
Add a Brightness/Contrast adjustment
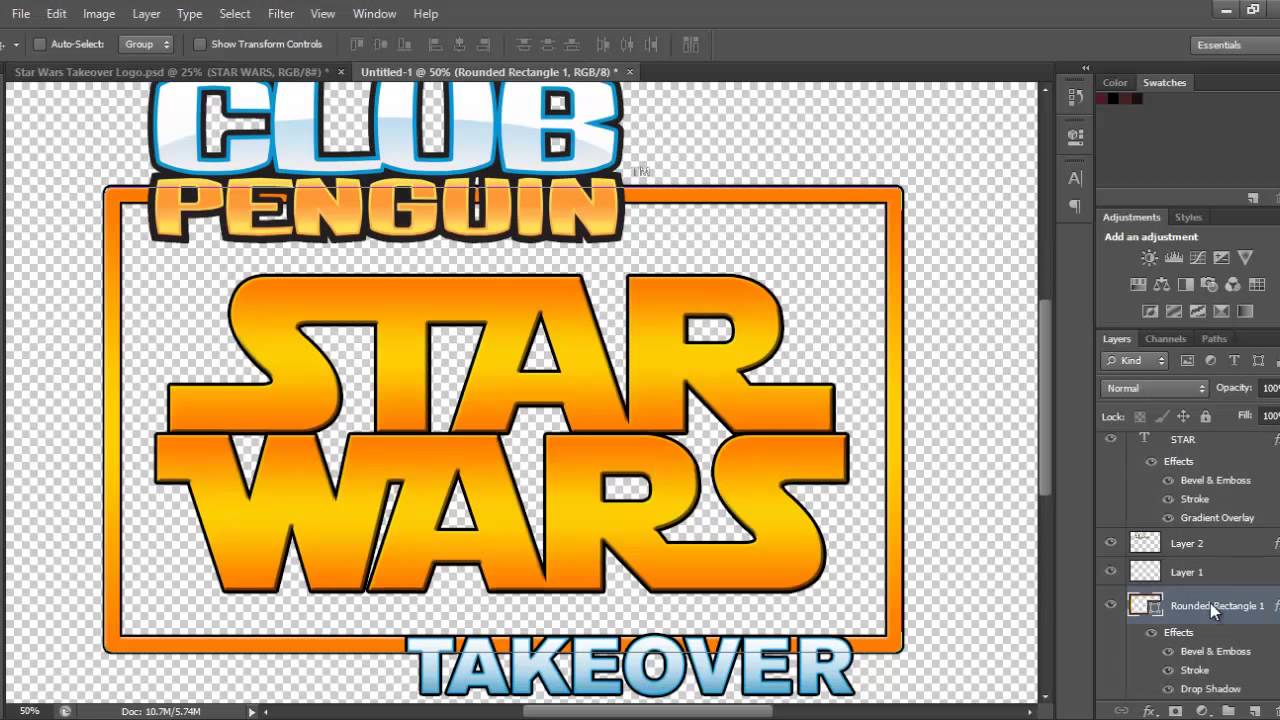point(1150,258)
